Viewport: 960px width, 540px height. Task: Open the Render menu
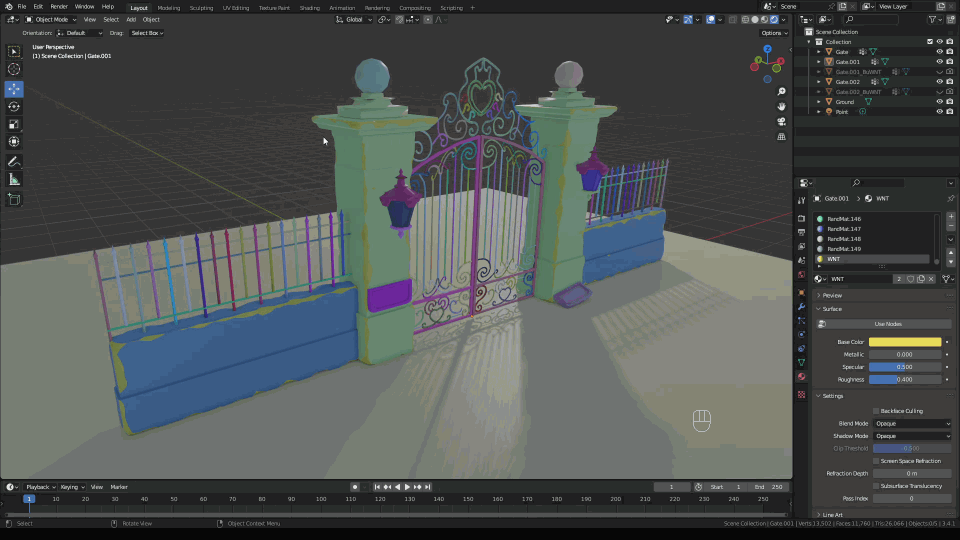click(x=59, y=7)
